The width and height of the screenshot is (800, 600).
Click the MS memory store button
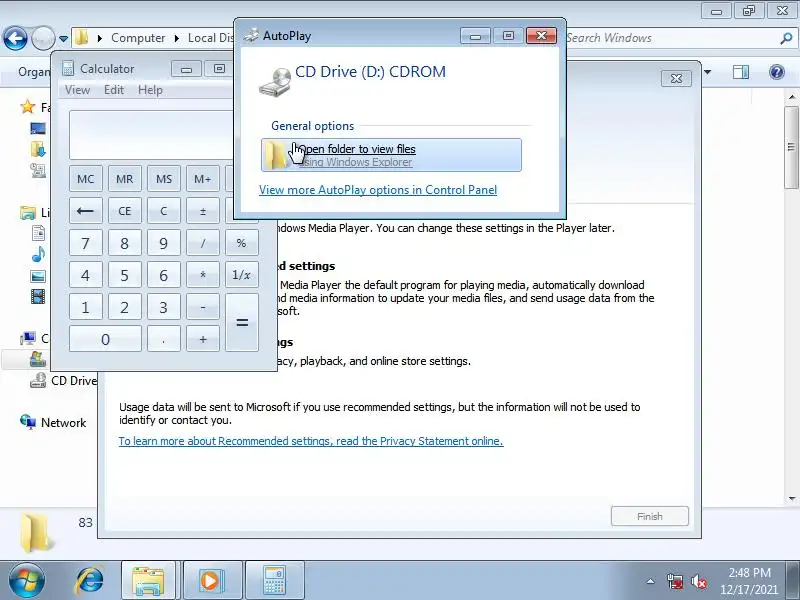click(164, 179)
